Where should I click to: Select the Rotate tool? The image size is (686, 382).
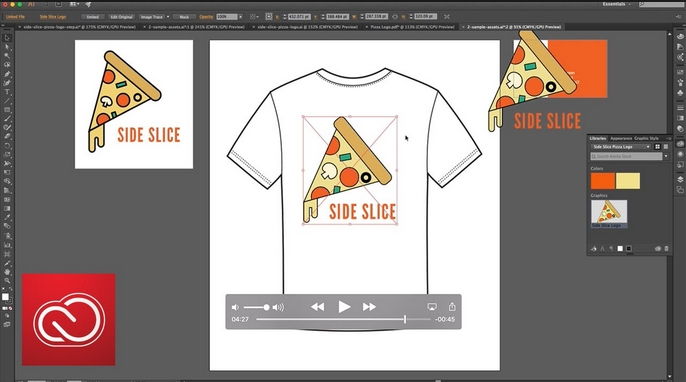[7, 146]
